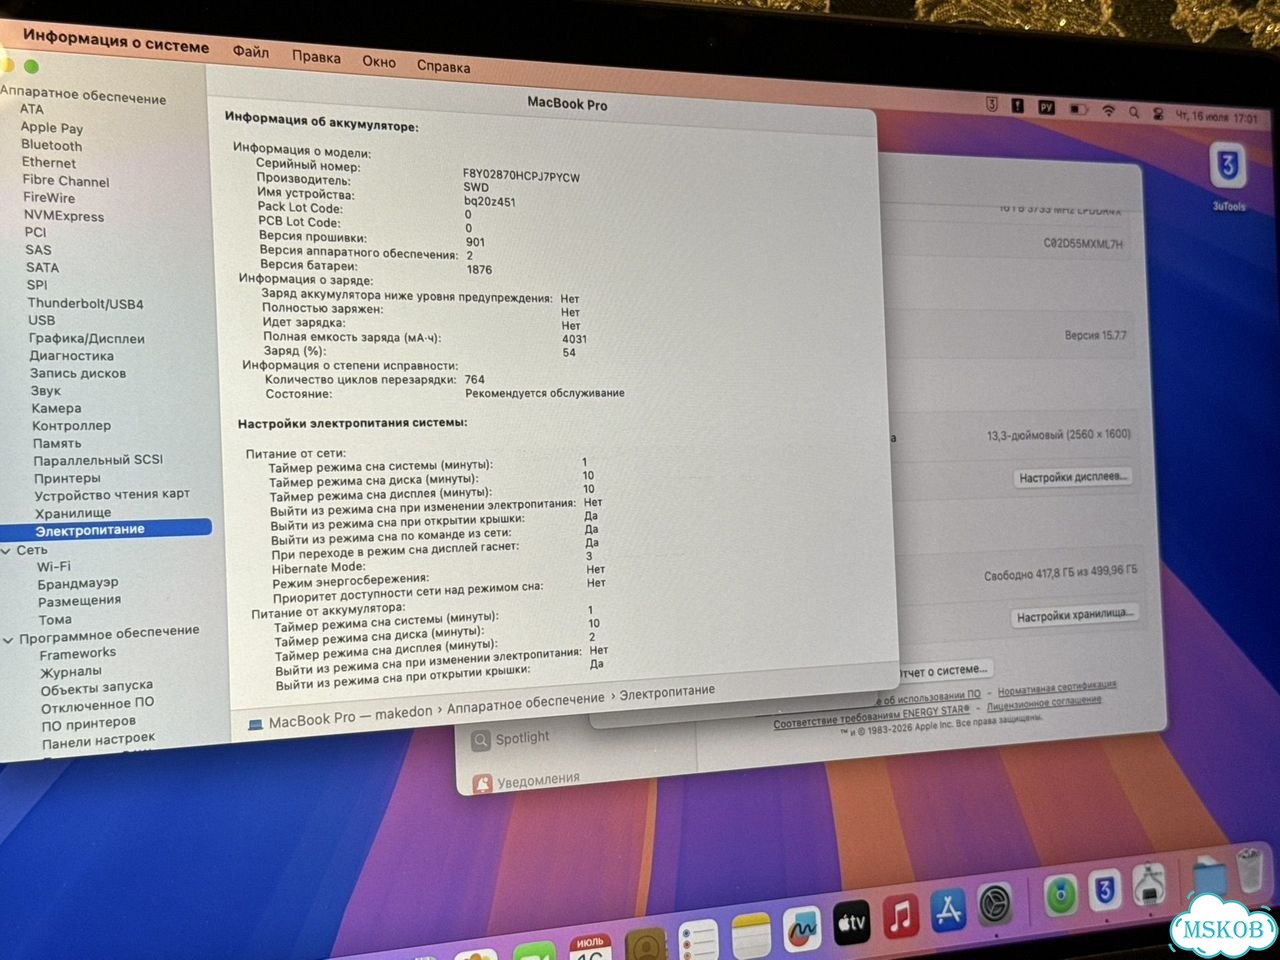Open Control Center from the menu bar
1280x960 pixels.
1159,114
